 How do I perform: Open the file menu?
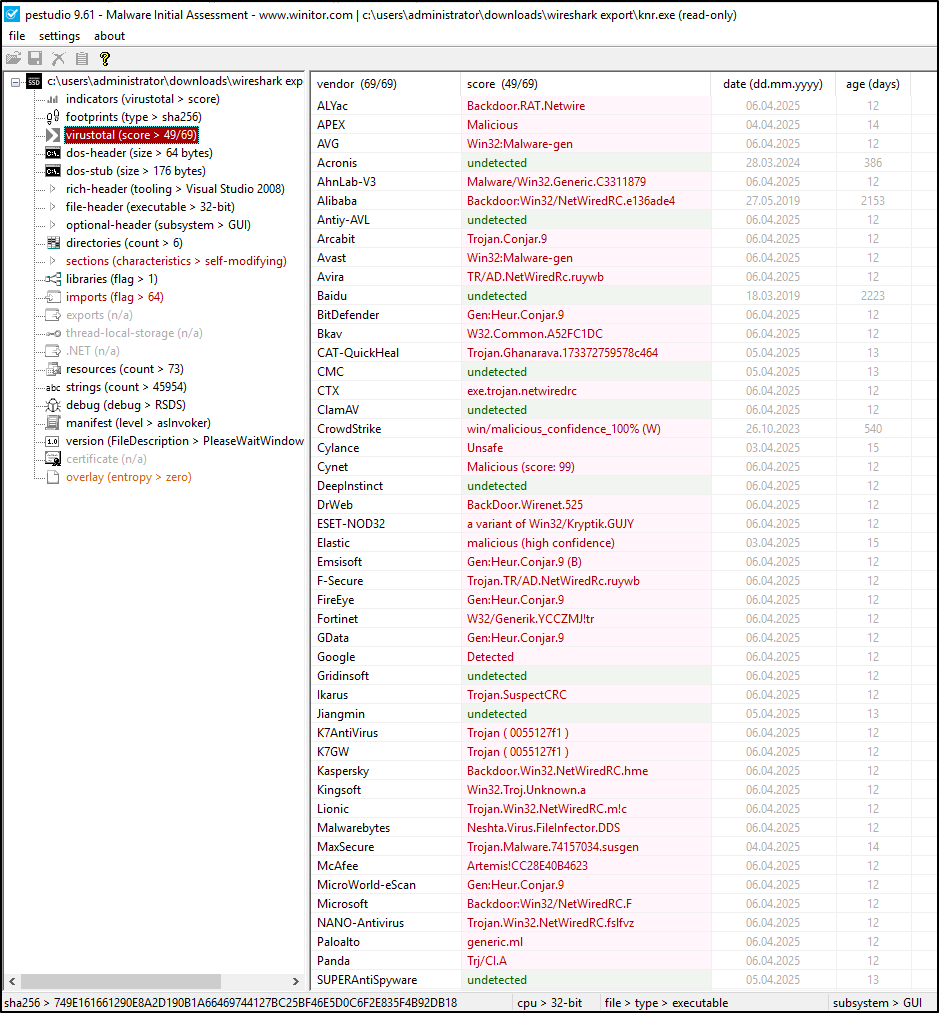pyautogui.click(x=17, y=36)
